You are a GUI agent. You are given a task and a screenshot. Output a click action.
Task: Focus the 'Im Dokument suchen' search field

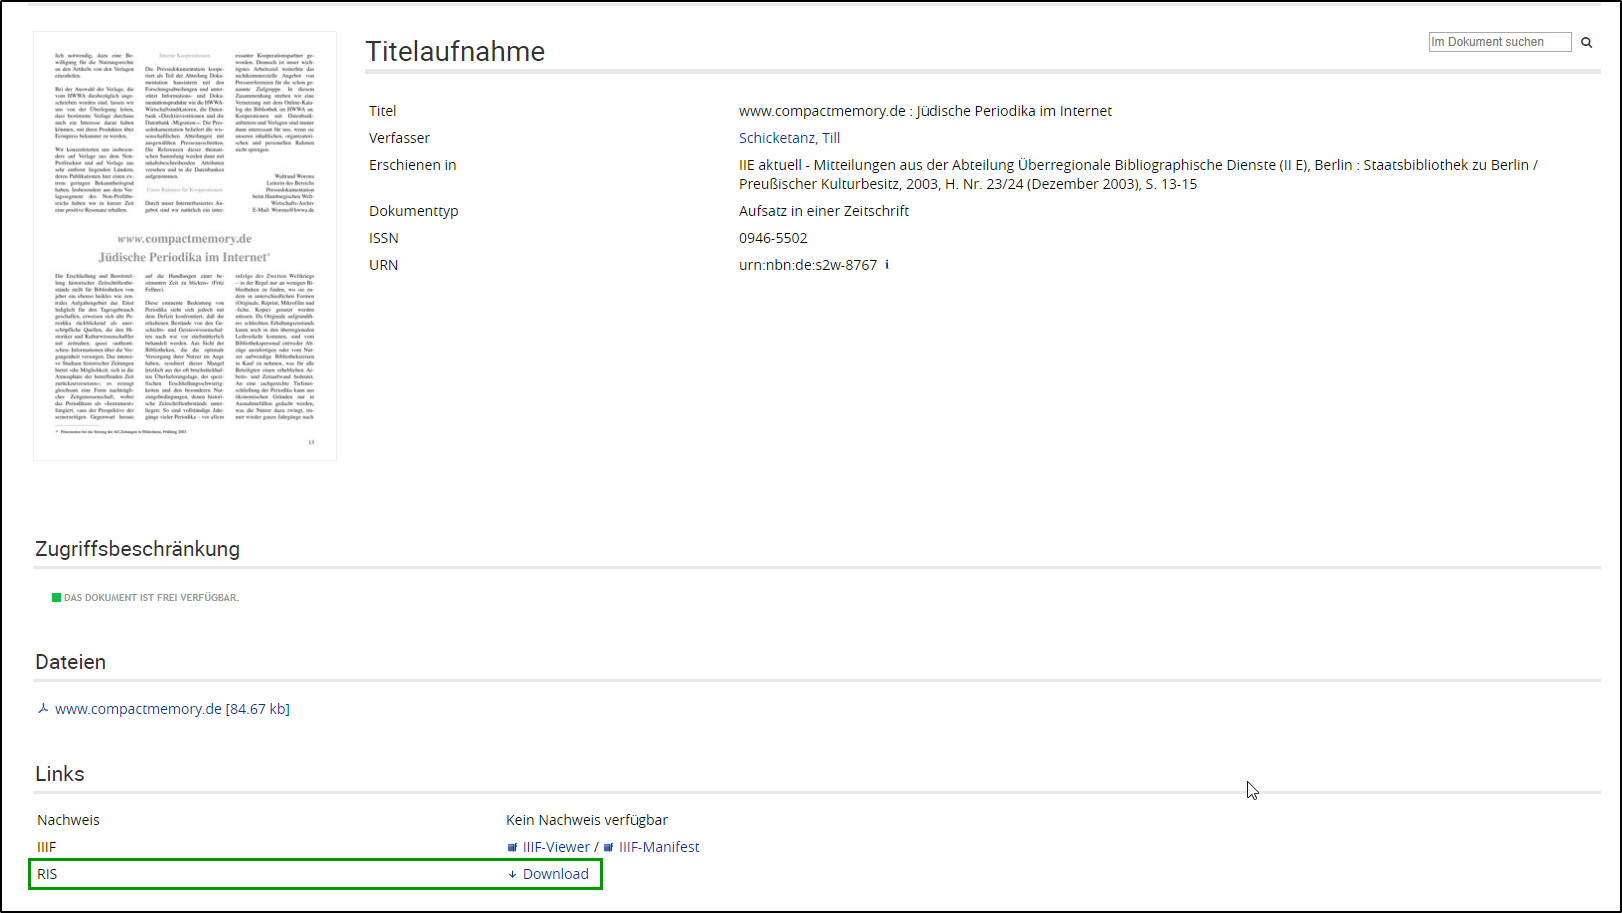pos(1499,42)
